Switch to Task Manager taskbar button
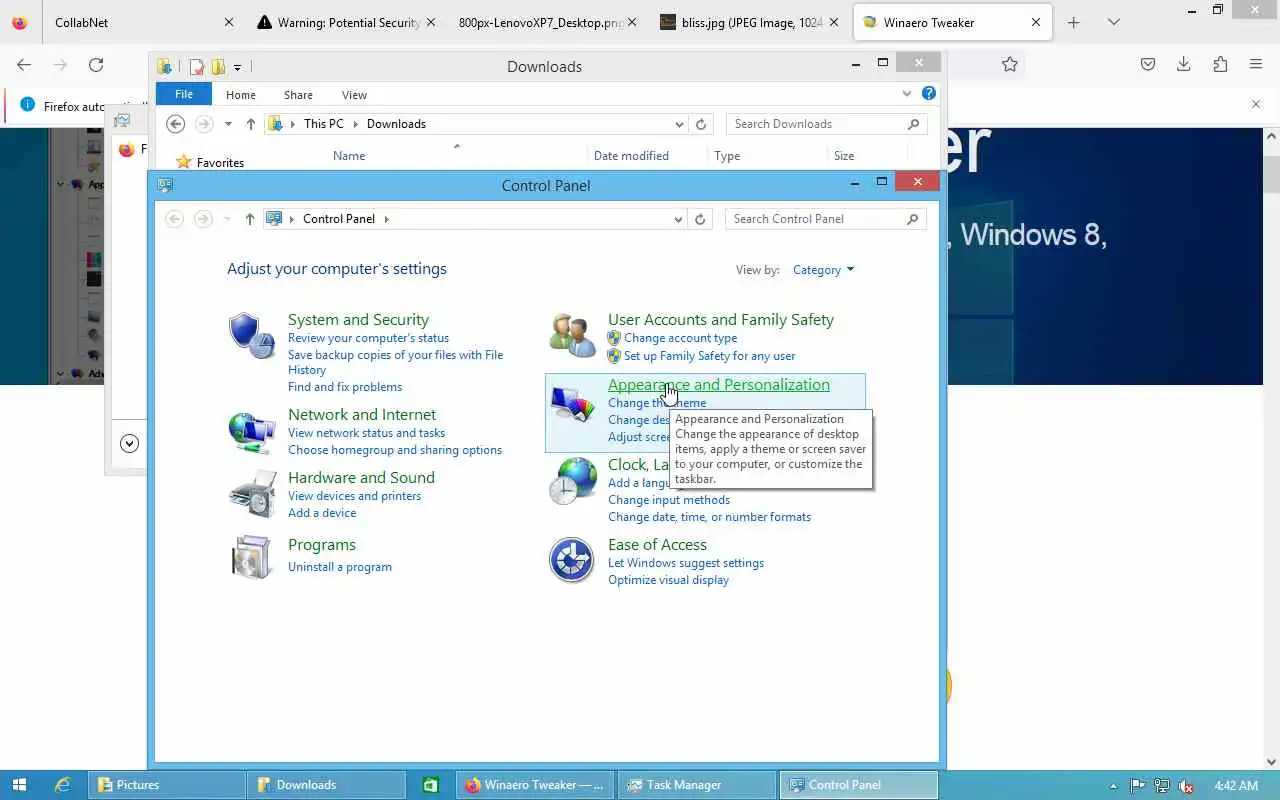 pos(697,785)
